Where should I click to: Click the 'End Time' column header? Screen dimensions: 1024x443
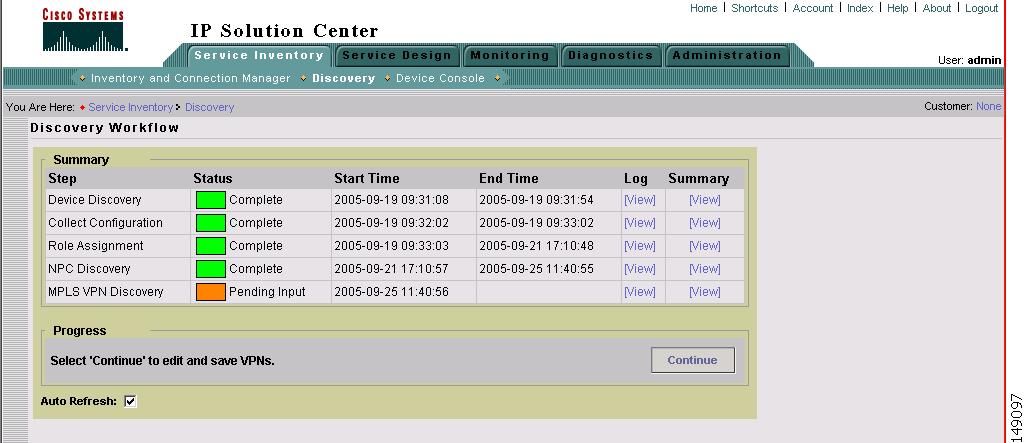tap(509, 178)
